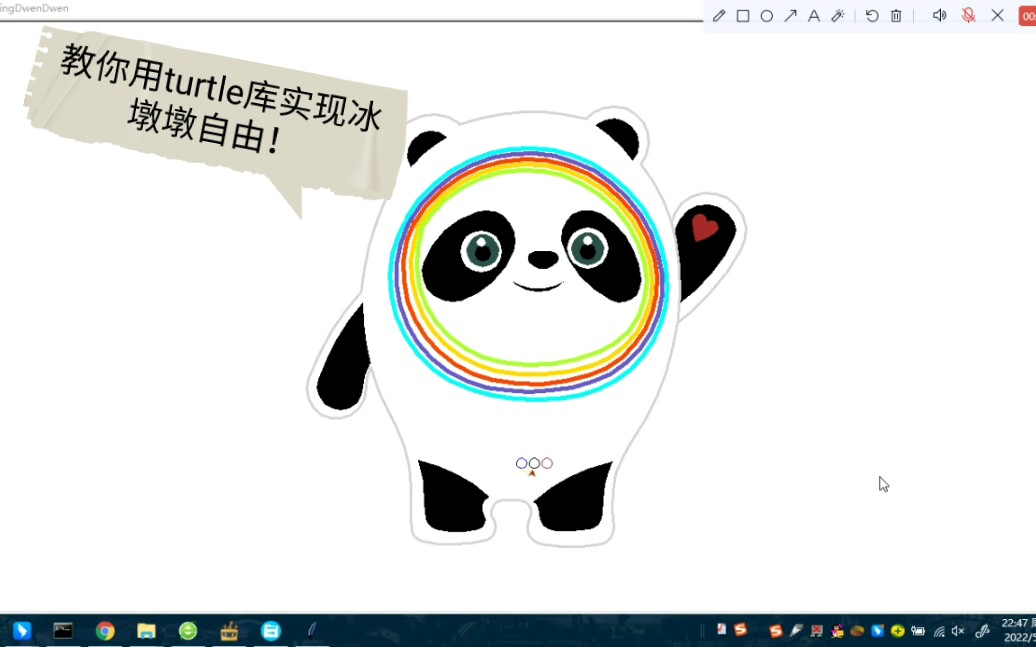Mute the speaker output
The image size is (1036, 647).
point(939,15)
